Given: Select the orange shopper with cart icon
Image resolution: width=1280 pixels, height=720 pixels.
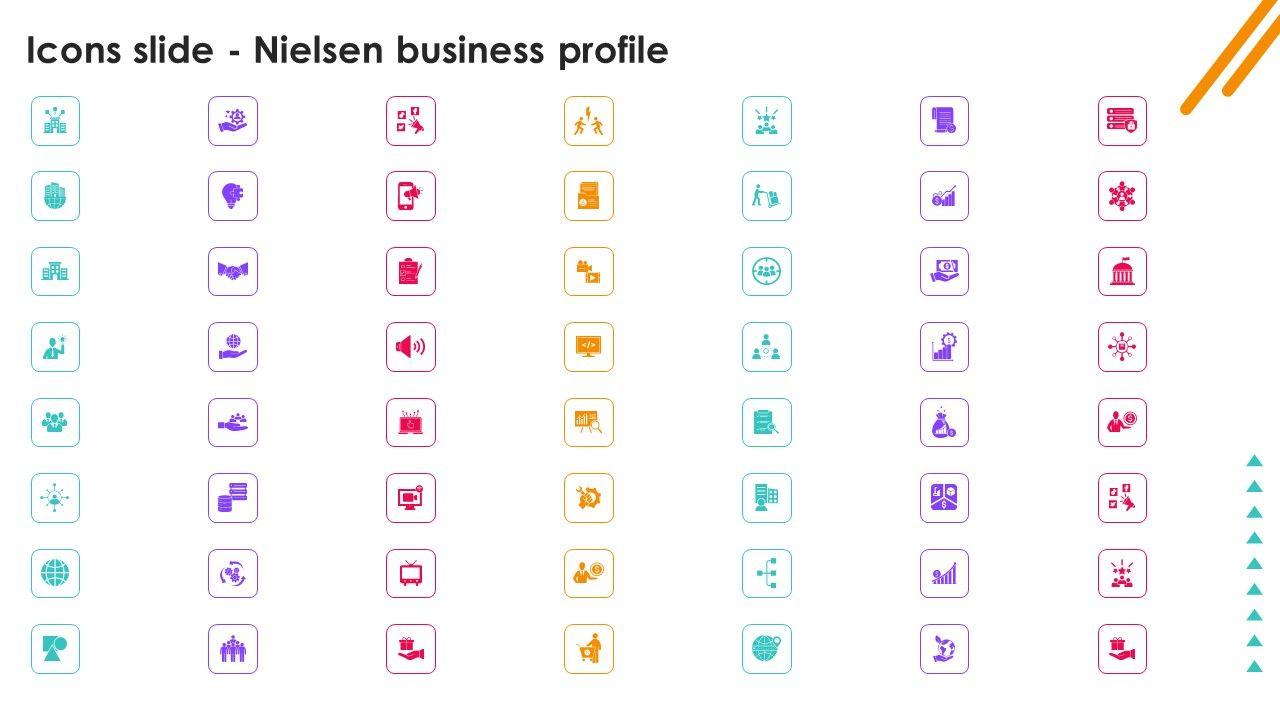Looking at the screenshot, I should pyautogui.click(x=589, y=649).
